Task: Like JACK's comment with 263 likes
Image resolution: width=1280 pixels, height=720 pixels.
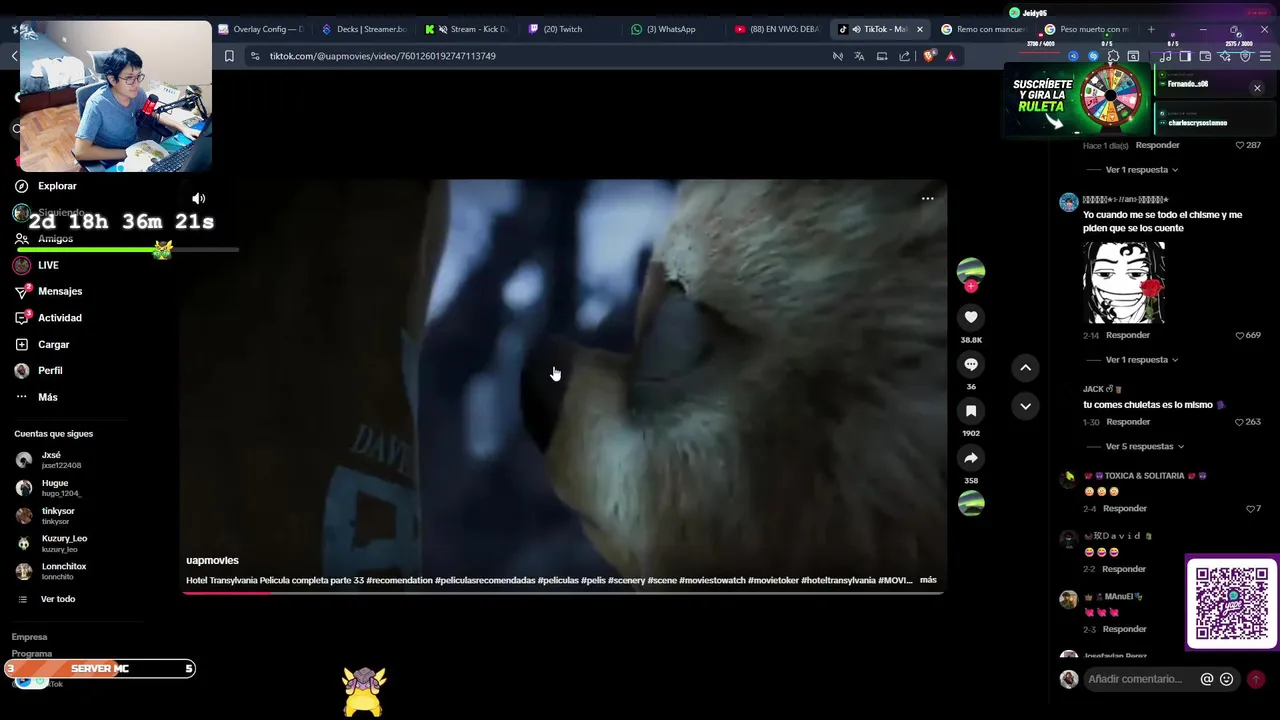Action: tap(1240, 422)
